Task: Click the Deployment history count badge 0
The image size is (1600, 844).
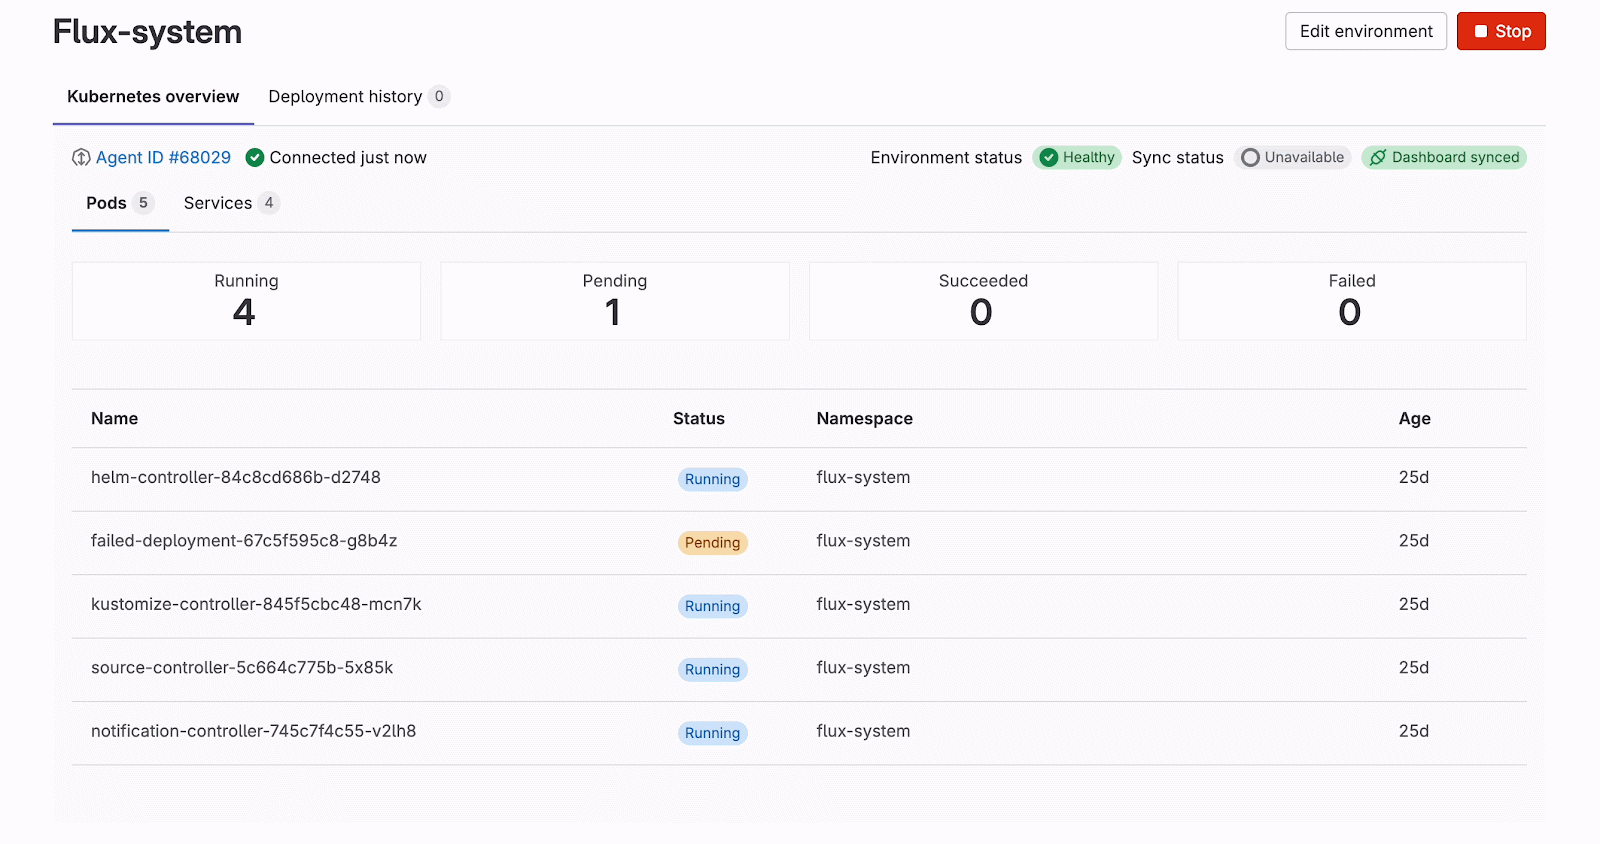Action: tap(439, 97)
